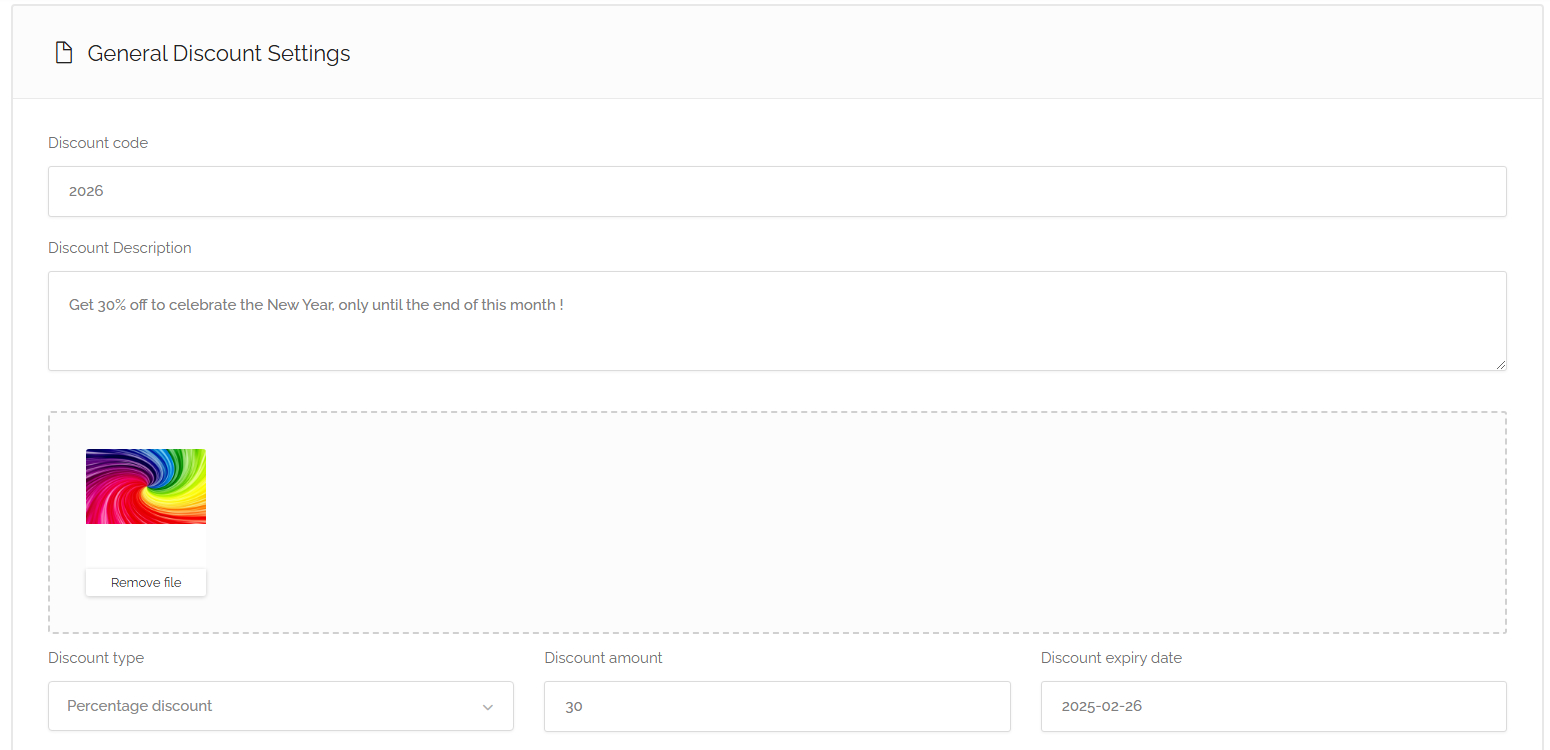Click the Discount code label
This screenshot has height=750, width=1550.
point(98,143)
